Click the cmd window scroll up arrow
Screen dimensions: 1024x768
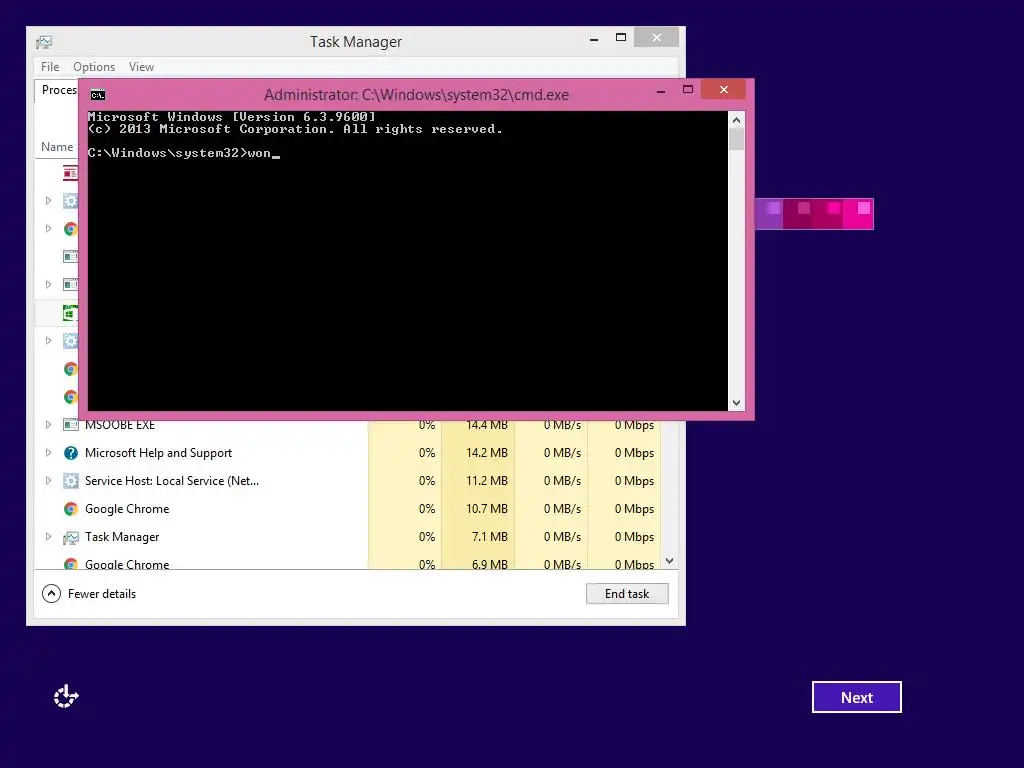736,120
